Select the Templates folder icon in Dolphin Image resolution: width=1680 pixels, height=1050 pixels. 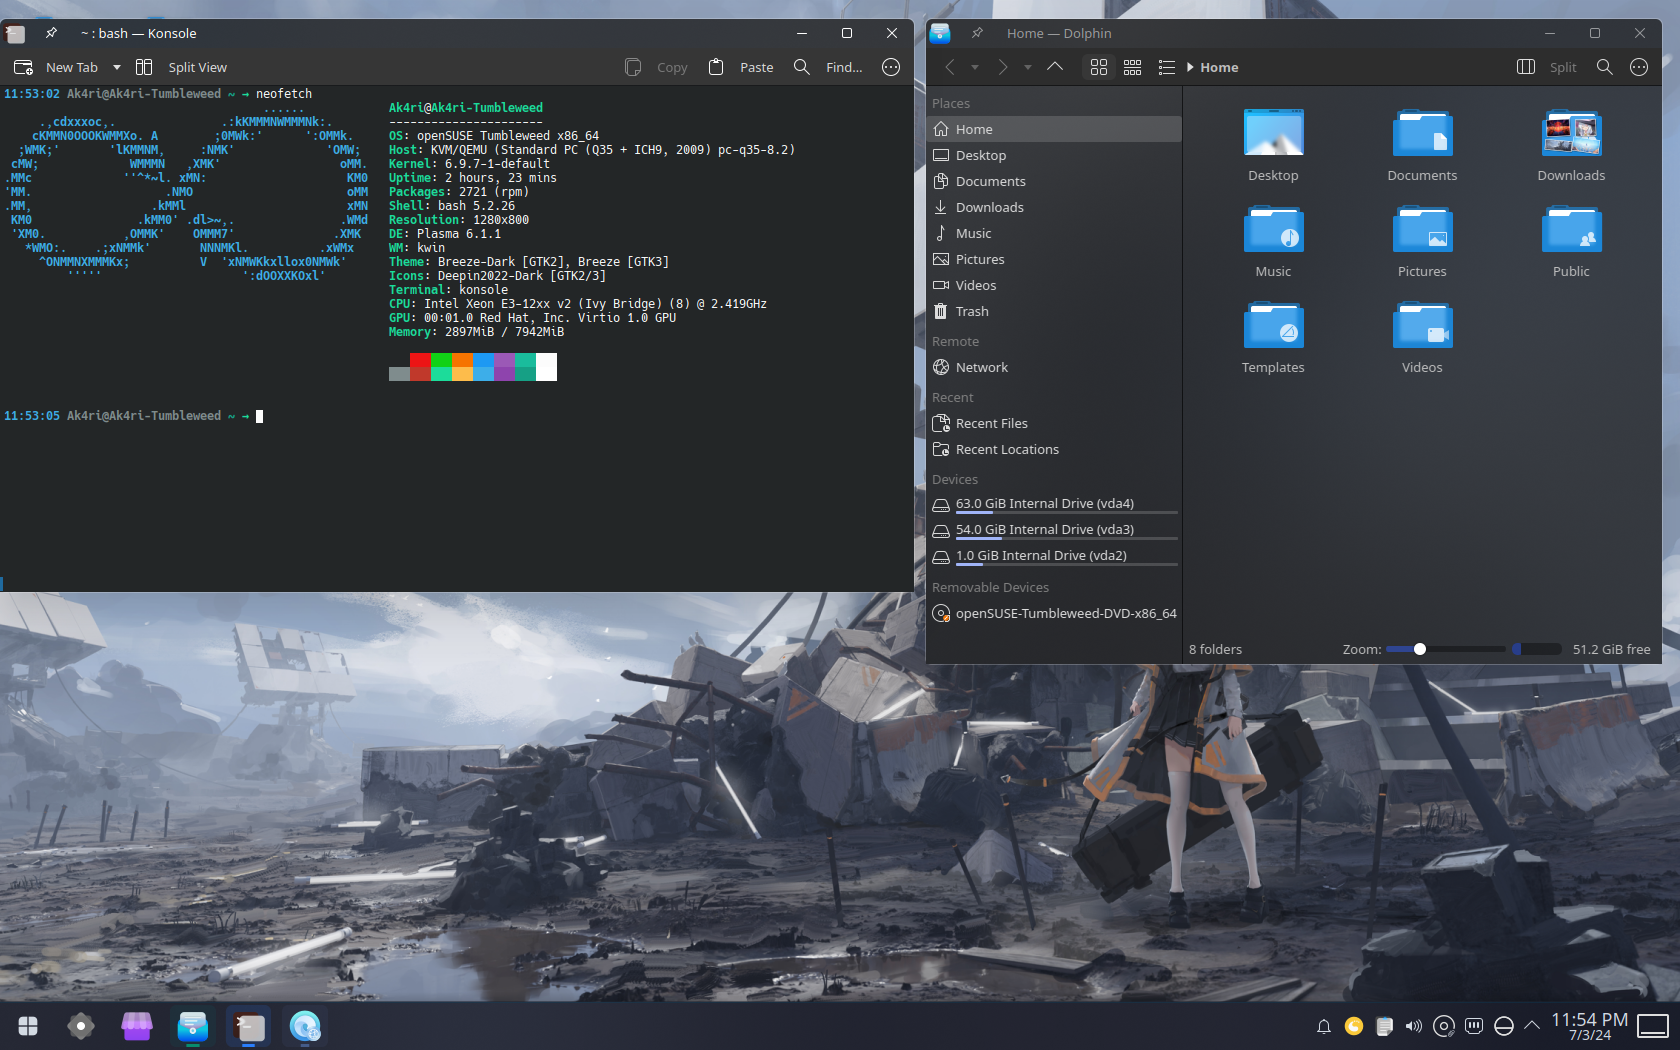click(1273, 325)
